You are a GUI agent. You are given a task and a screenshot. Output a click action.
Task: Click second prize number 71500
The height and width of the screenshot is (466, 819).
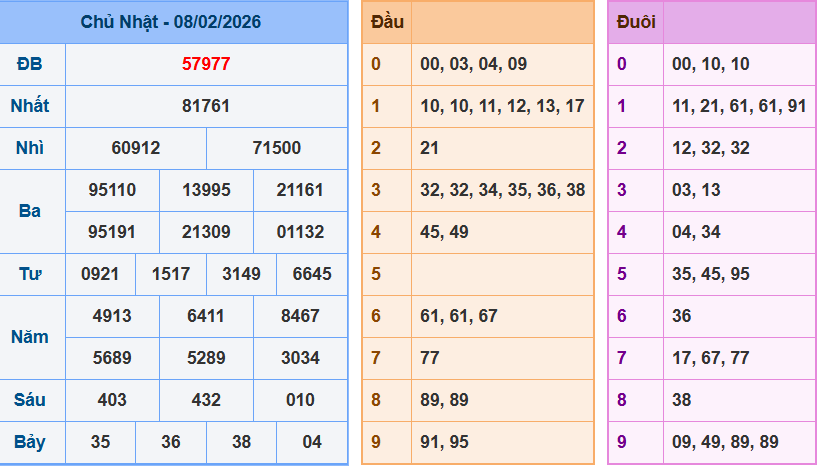(277, 148)
